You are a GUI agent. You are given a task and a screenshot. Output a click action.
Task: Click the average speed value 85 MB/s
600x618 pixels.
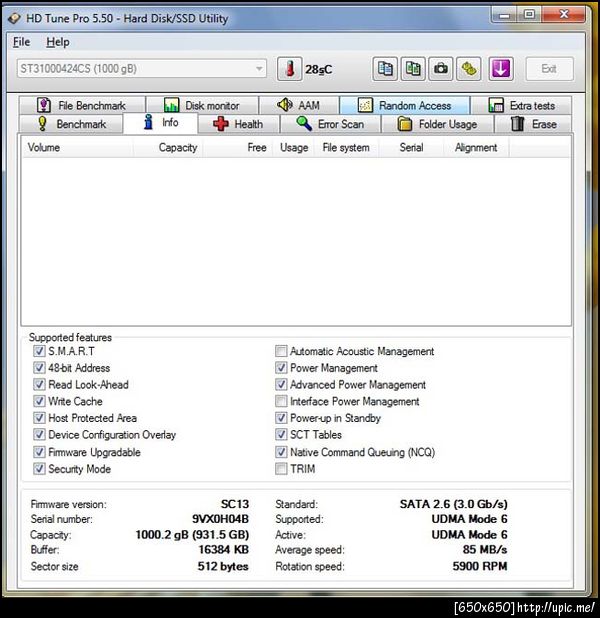coord(485,549)
